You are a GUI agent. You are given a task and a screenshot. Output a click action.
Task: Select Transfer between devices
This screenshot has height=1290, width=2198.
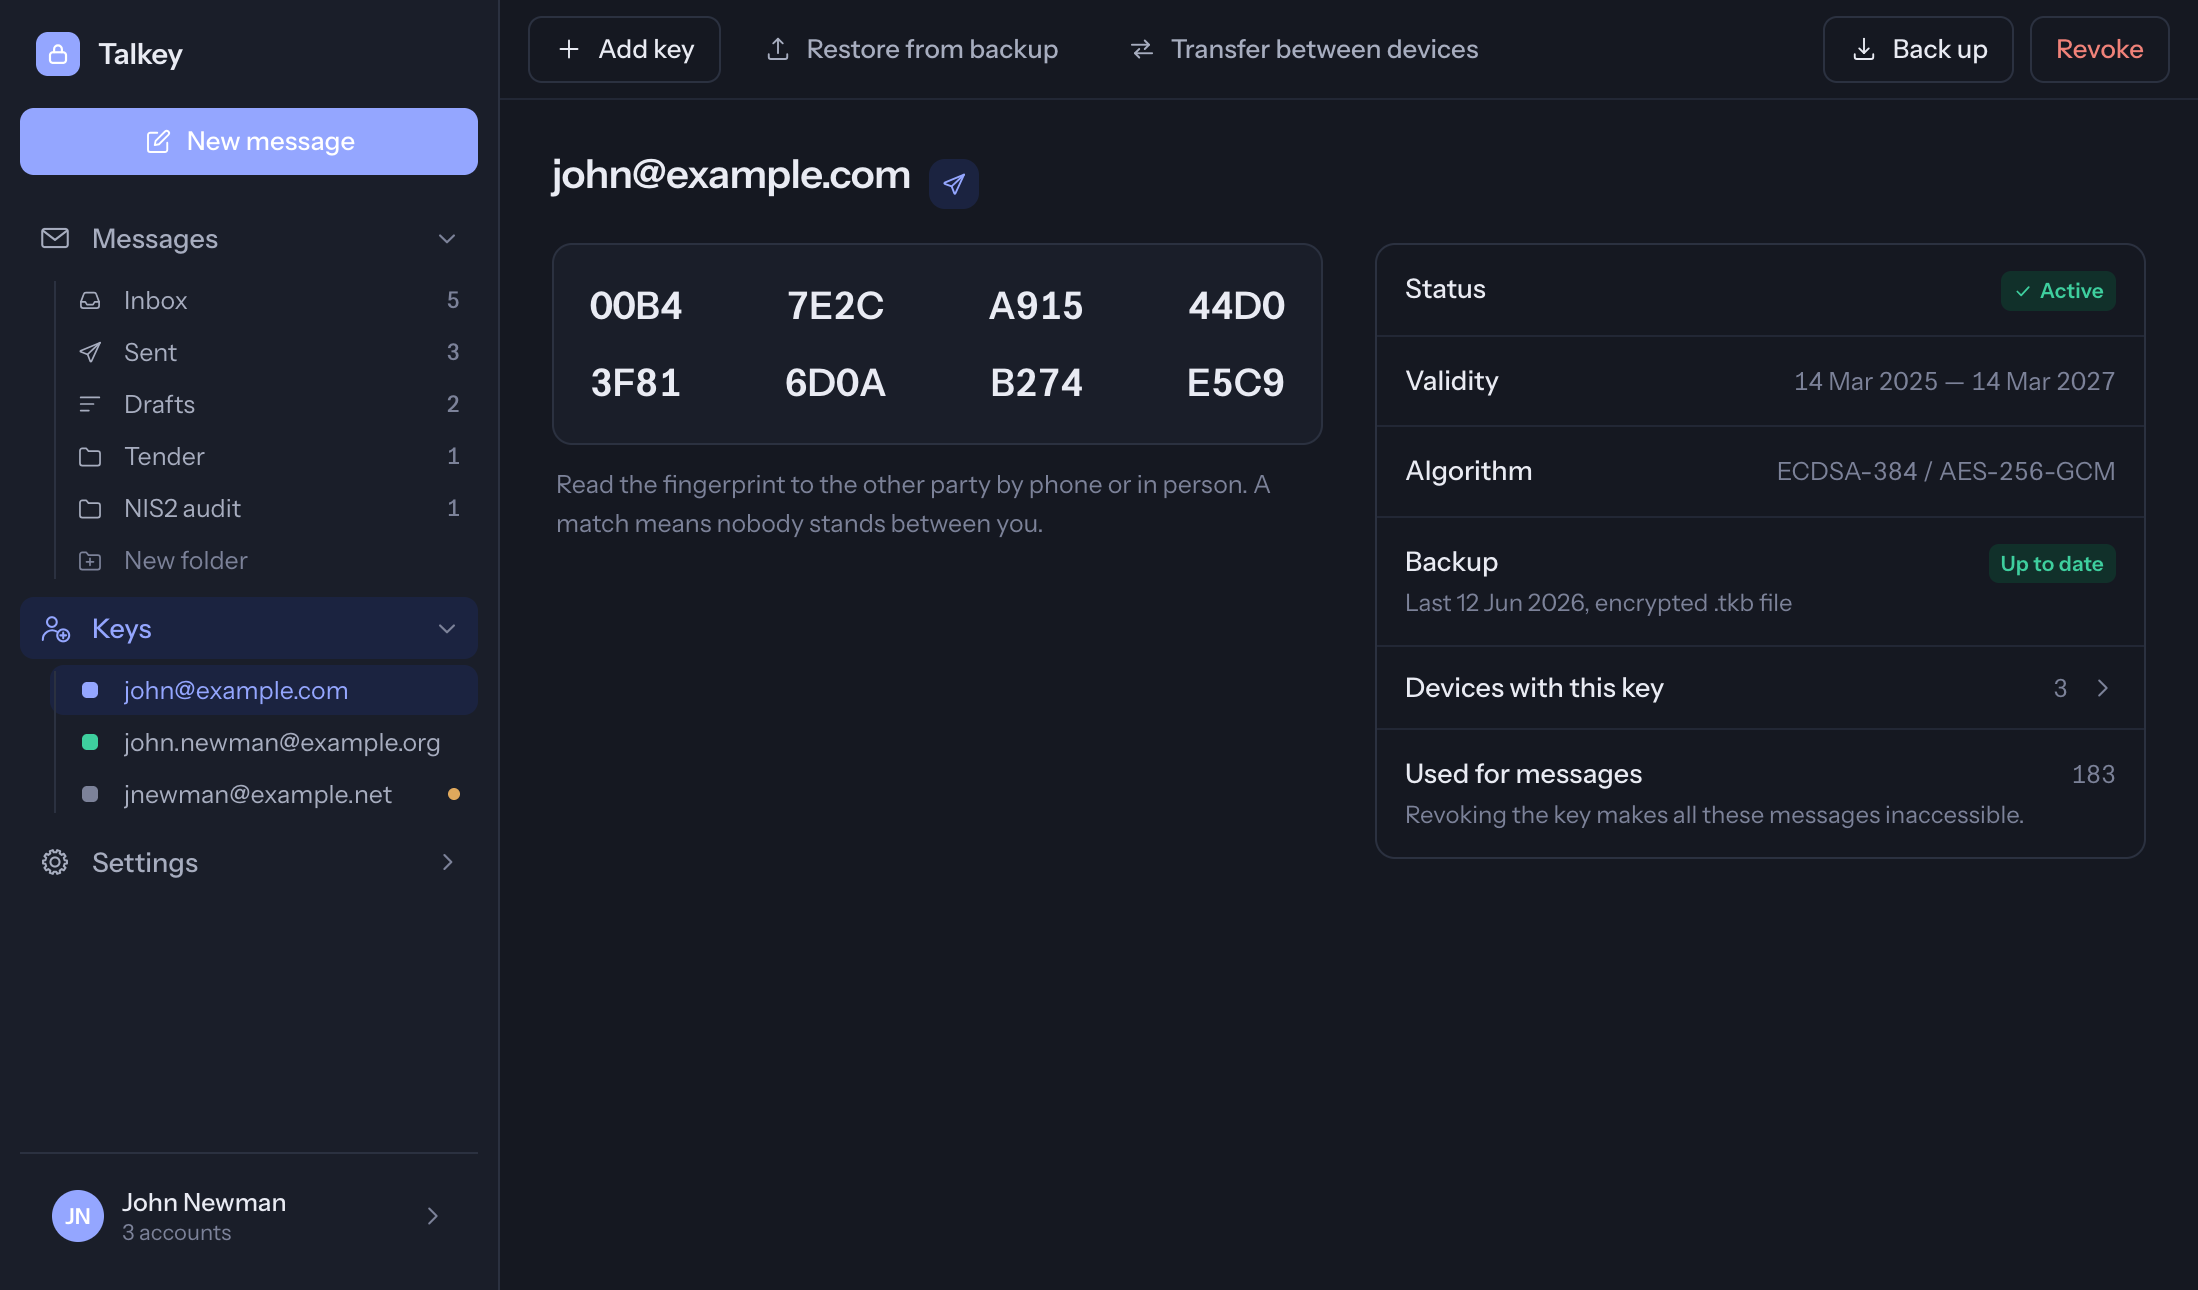click(x=1304, y=49)
